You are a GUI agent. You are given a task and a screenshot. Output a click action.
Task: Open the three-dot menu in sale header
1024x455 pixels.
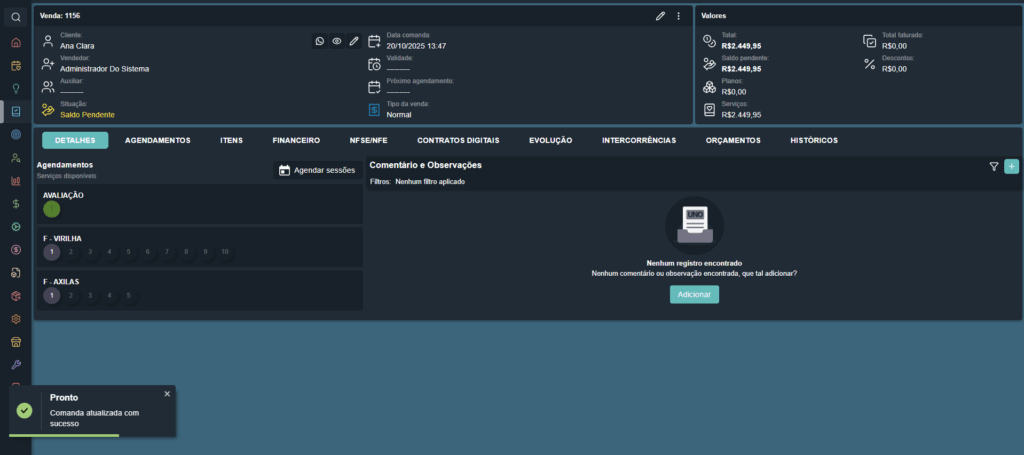coord(678,16)
